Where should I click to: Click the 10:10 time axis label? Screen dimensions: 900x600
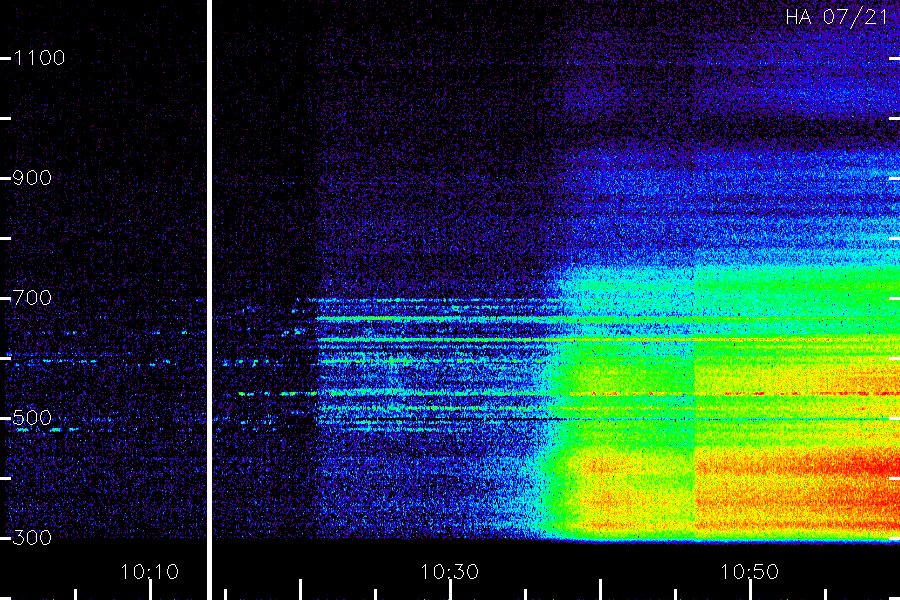tap(150, 572)
